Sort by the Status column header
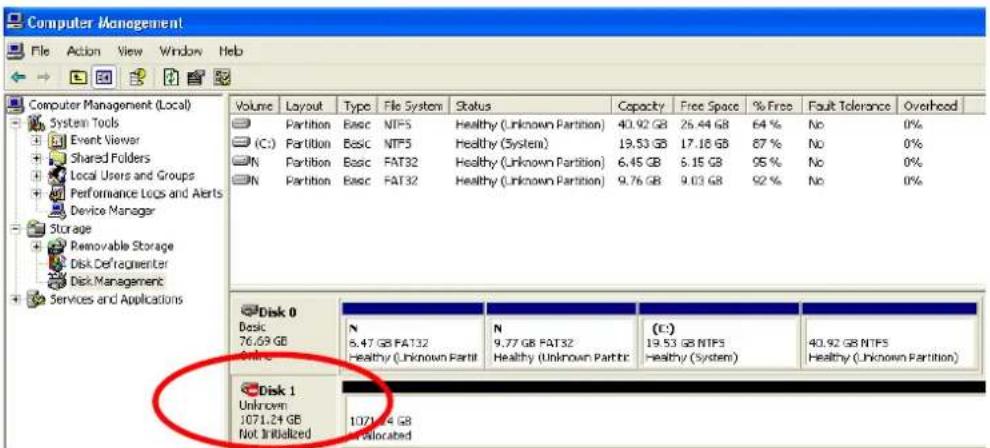This screenshot has width=990, height=448. [531, 106]
